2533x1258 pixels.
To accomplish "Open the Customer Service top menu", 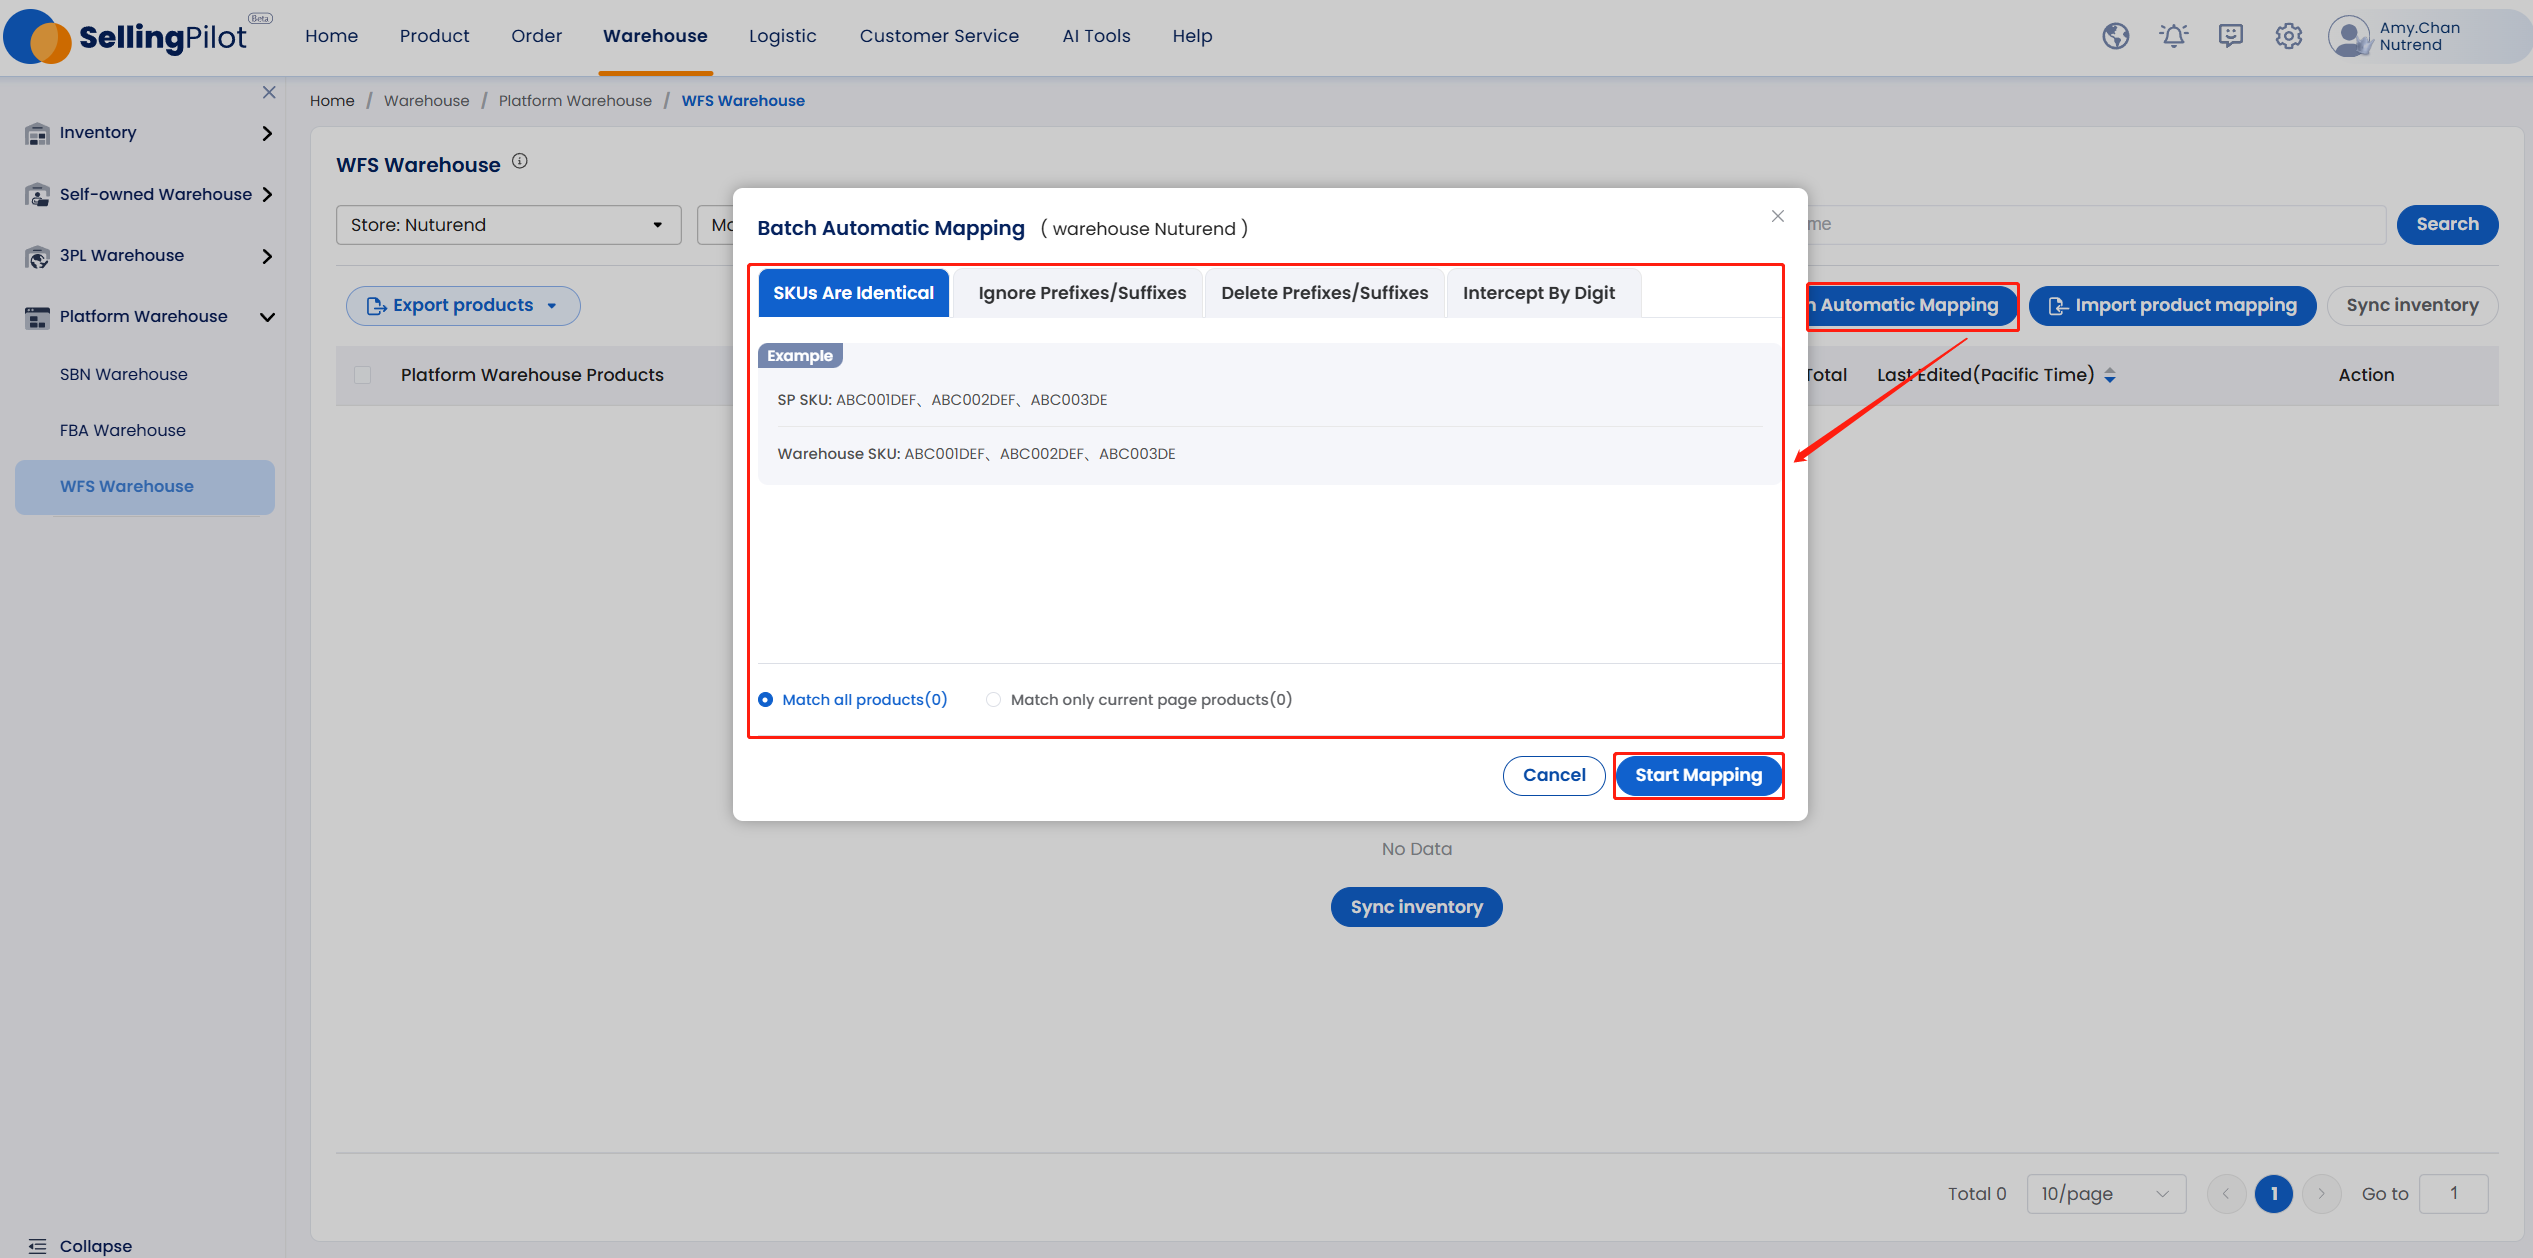I will (x=939, y=36).
